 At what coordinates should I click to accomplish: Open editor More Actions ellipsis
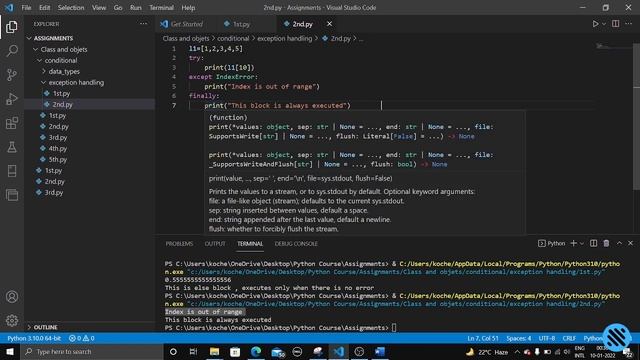(x=629, y=24)
